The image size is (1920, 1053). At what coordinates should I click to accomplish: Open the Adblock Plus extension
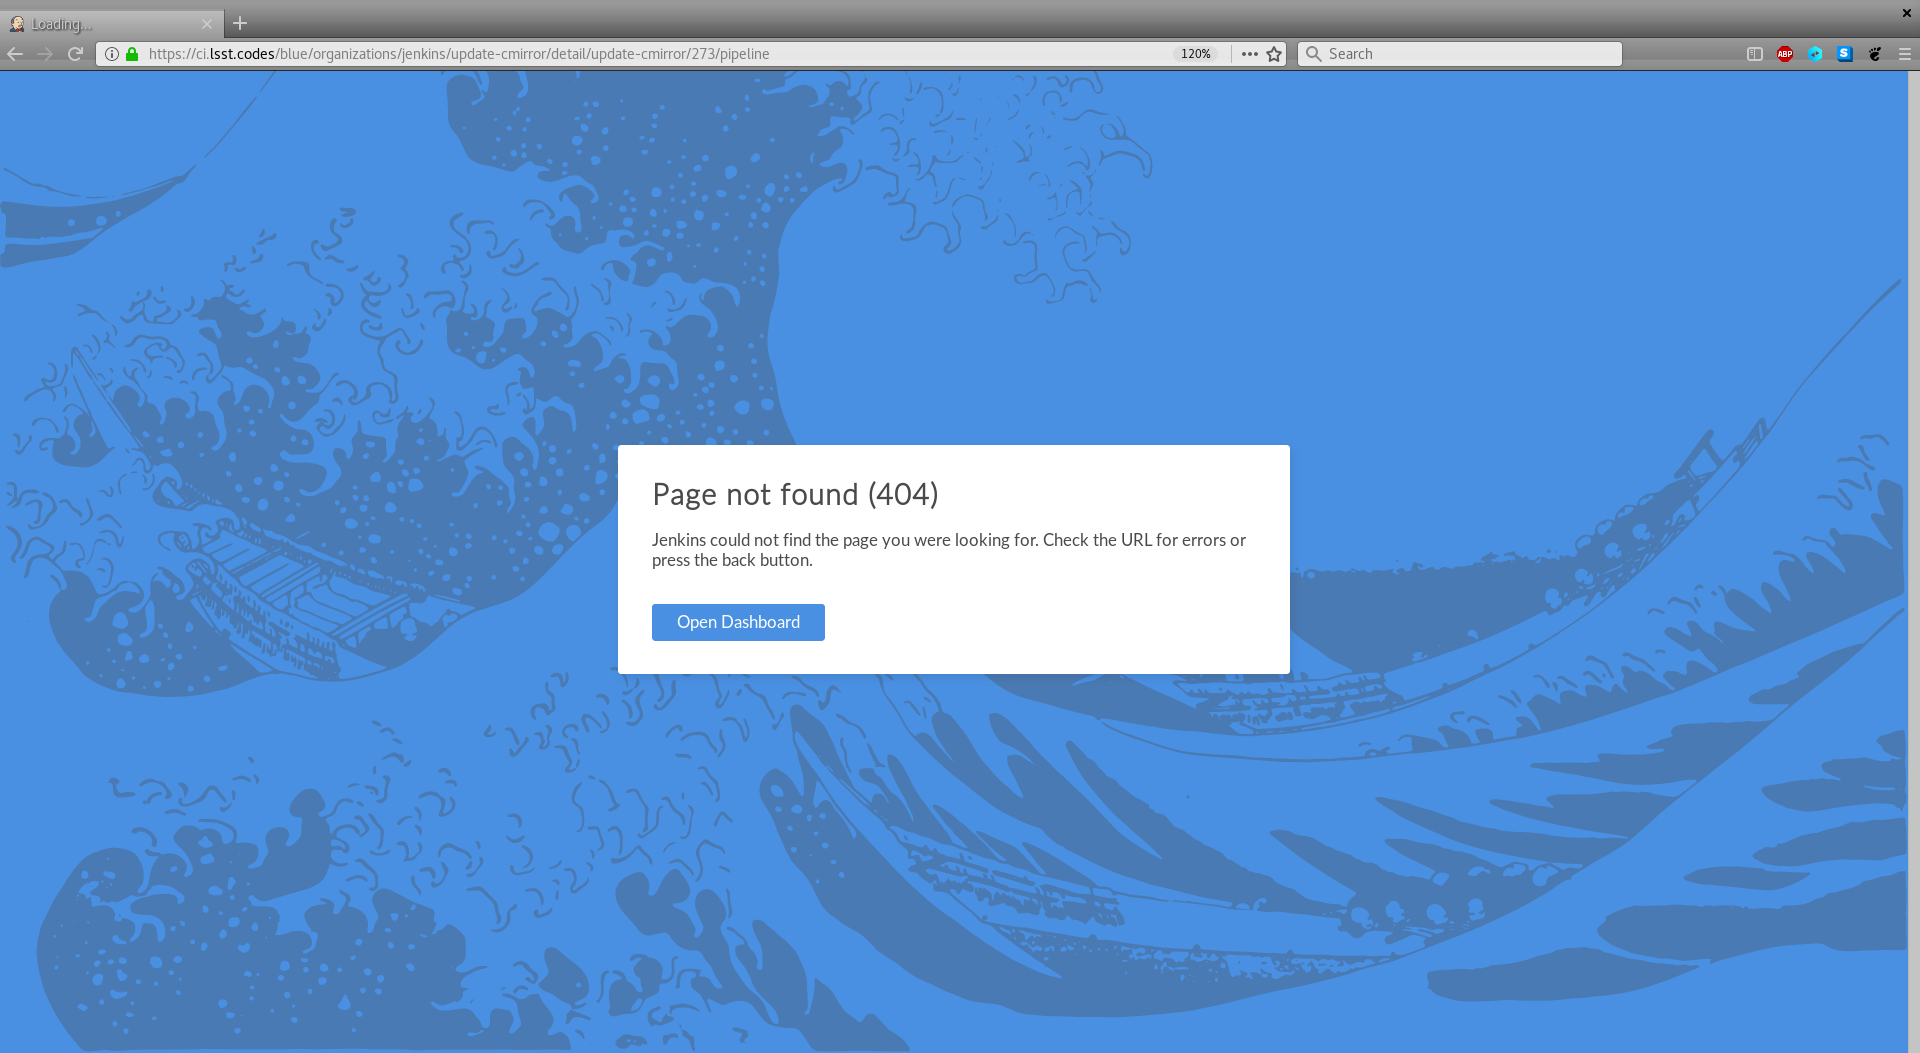1785,54
